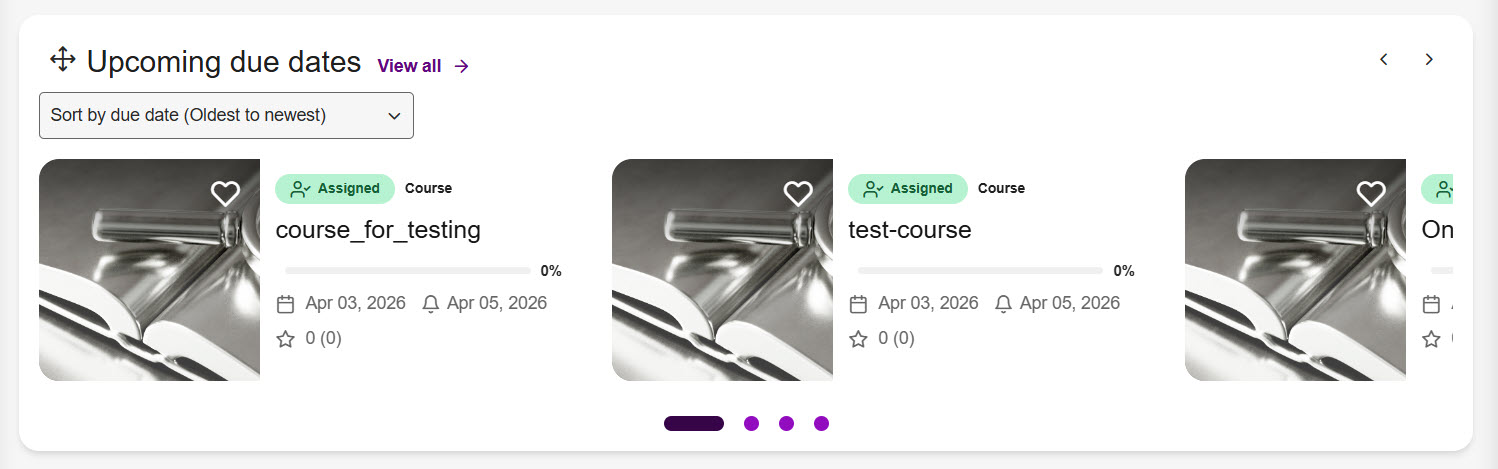The height and width of the screenshot is (469, 1498).
Task: Open the course_for_testing title link
Action: point(378,230)
